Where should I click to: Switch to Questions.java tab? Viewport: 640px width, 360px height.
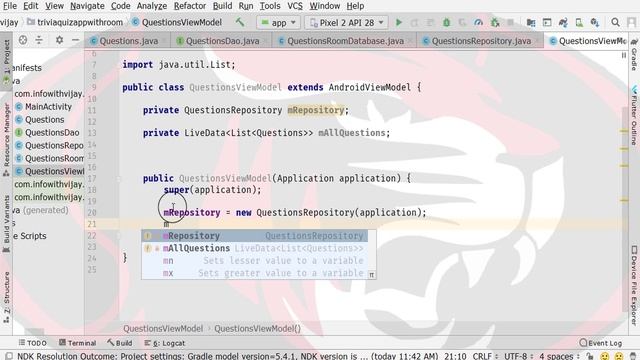pos(128,41)
